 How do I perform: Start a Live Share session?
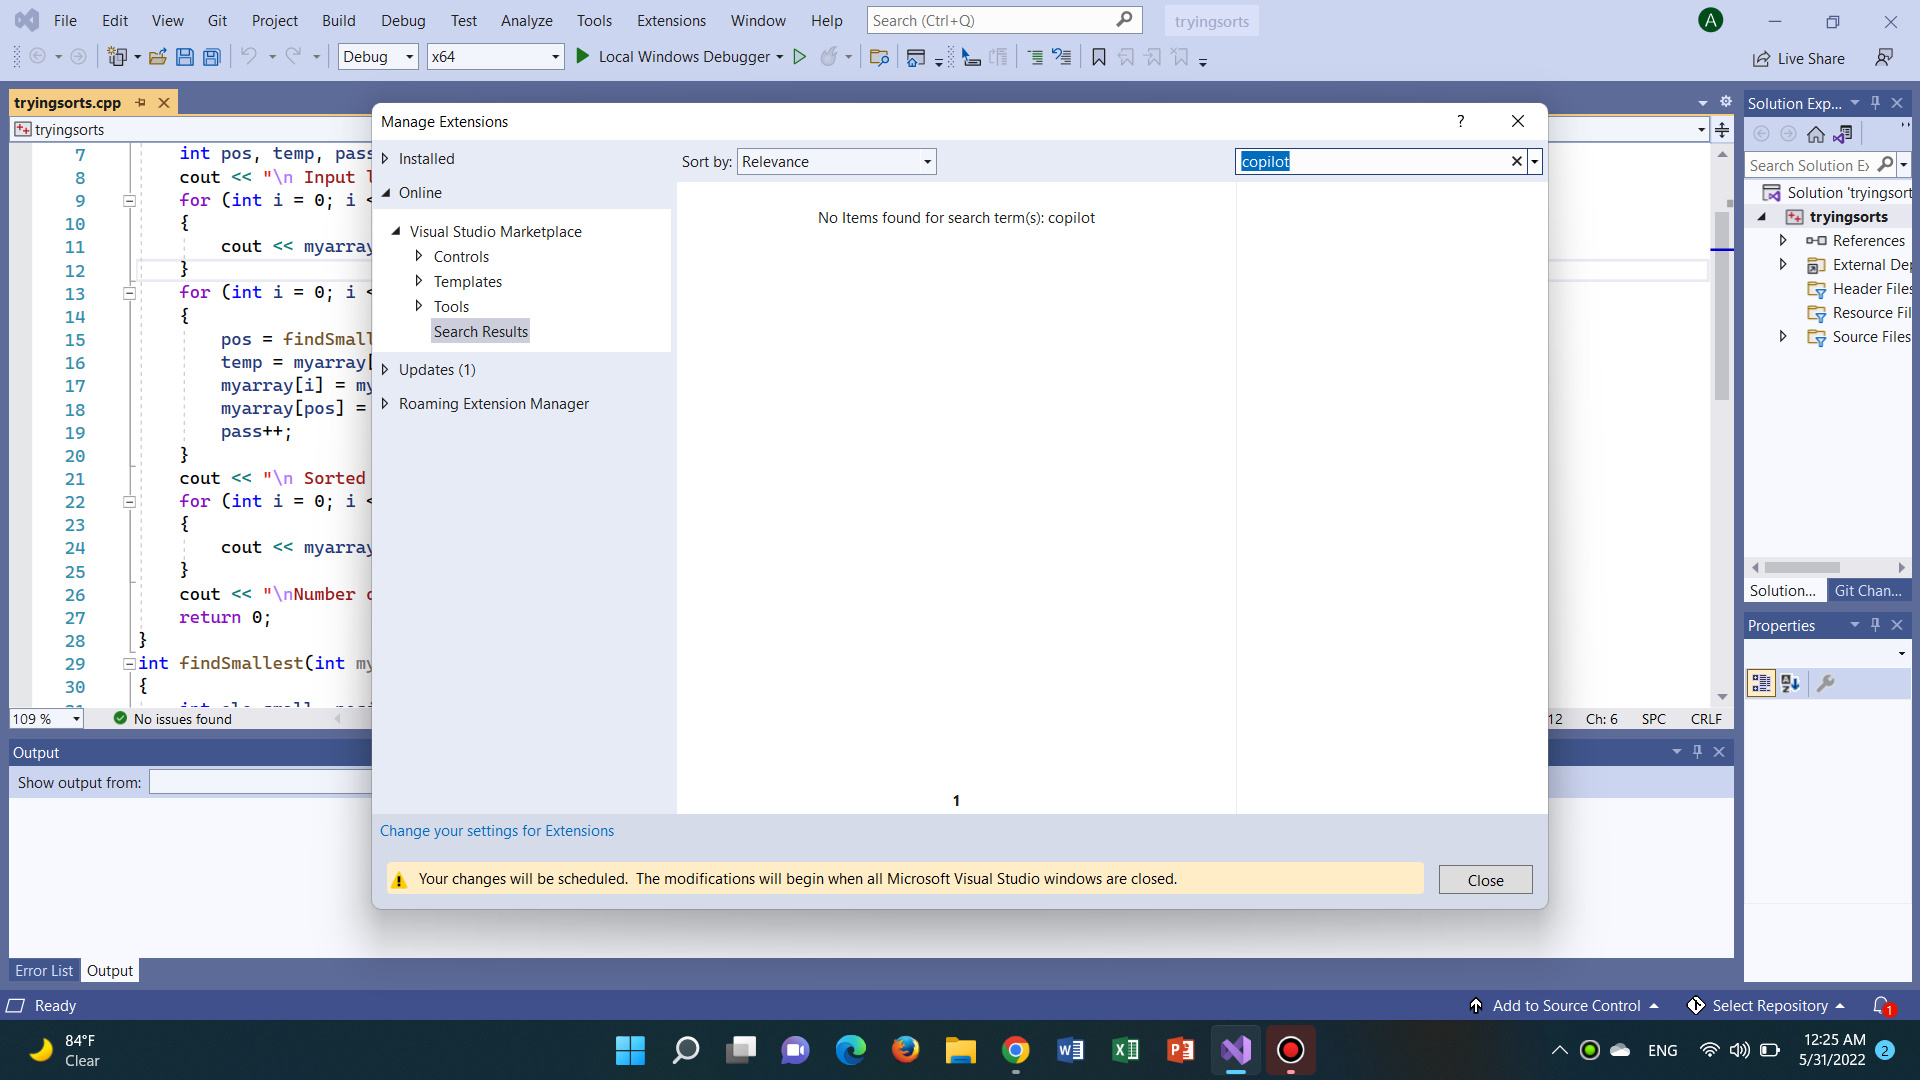[x=1798, y=59]
